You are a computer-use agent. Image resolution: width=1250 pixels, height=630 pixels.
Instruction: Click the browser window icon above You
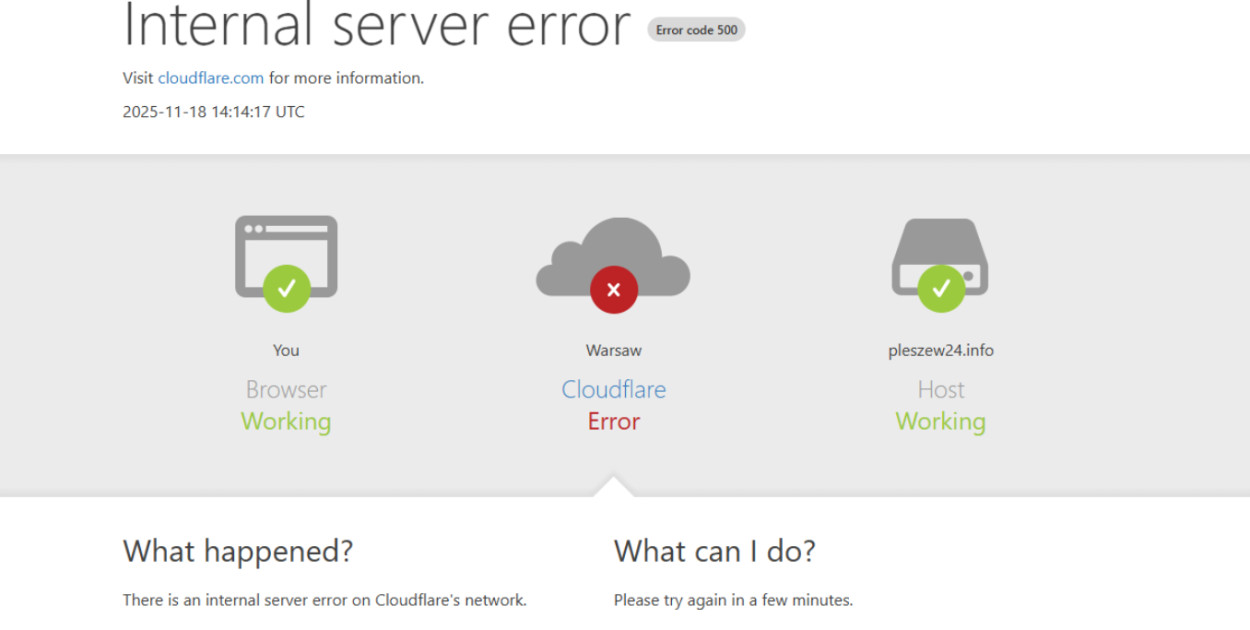(x=286, y=247)
